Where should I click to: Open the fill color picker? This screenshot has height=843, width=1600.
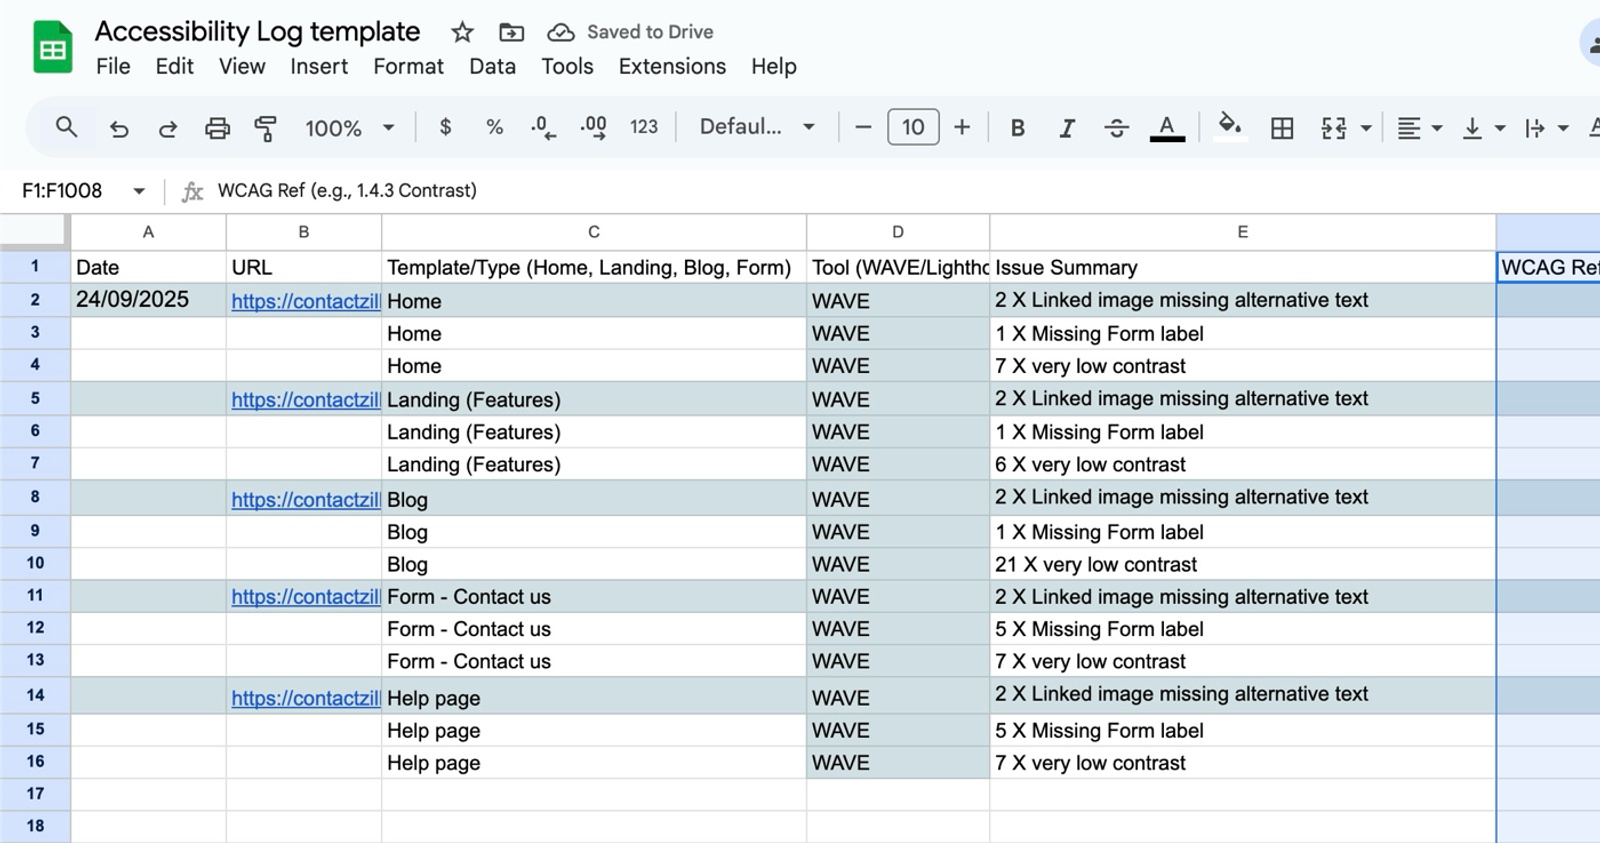point(1230,127)
